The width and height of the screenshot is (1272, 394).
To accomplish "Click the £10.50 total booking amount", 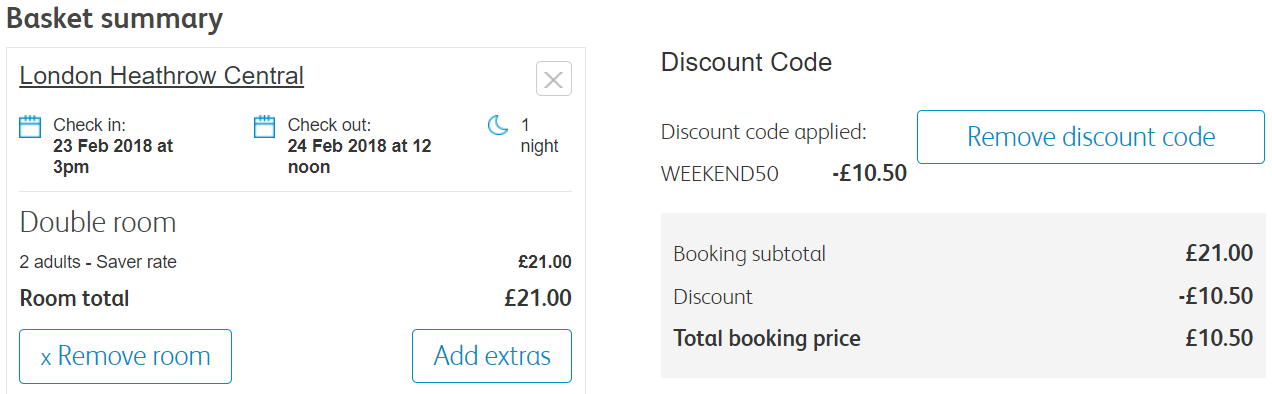I will [x=1219, y=338].
